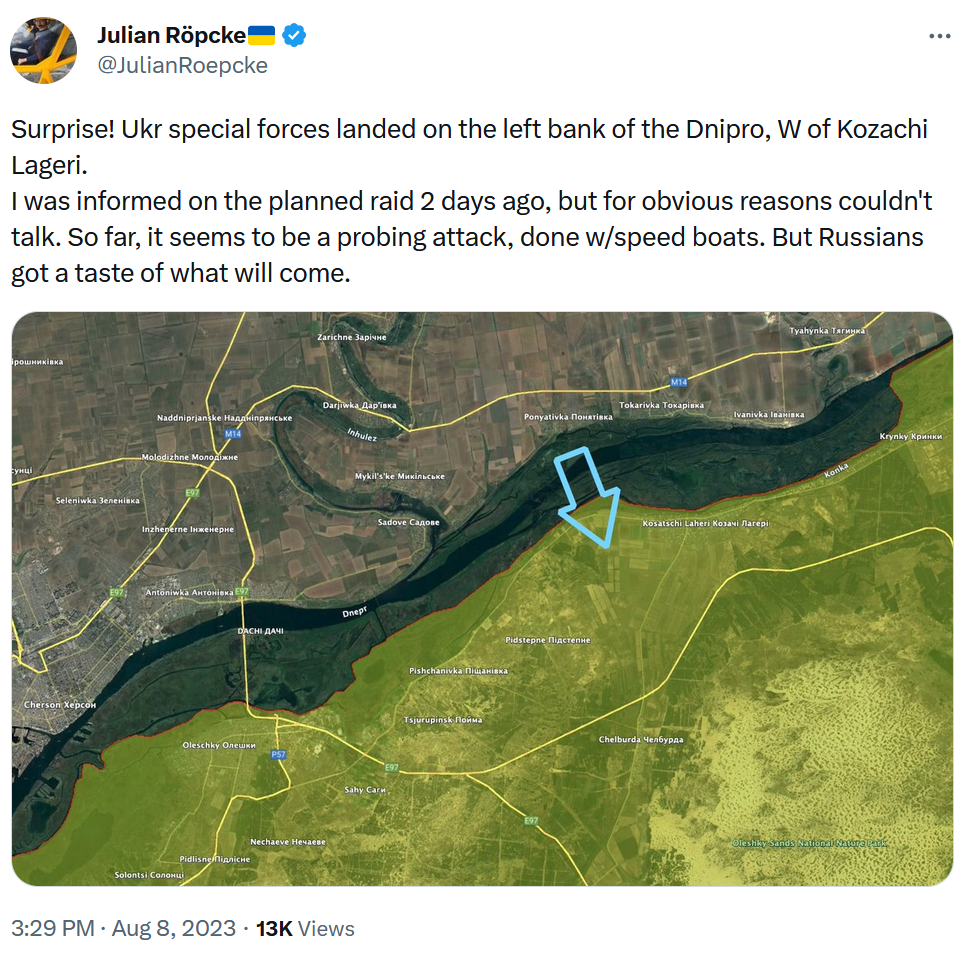Click Julian Röpcke's profile avatar
This screenshot has width=967, height=966.
tap(45, 50)
